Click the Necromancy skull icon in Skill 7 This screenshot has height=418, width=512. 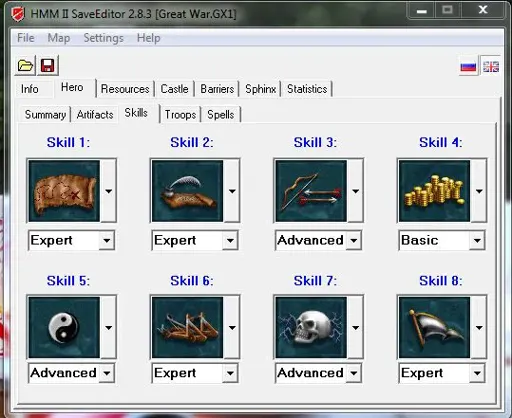[311, 327]
